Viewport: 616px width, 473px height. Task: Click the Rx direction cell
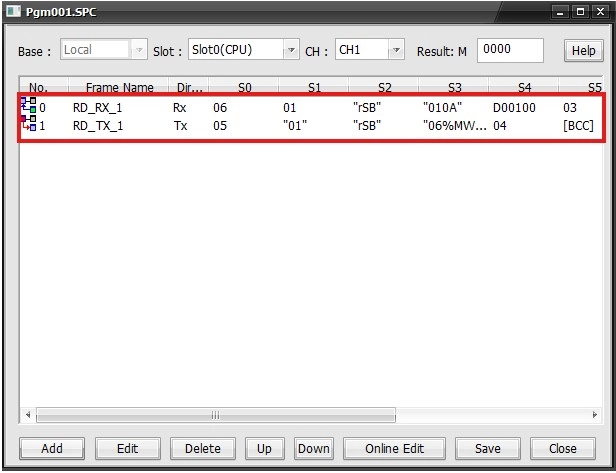coord(180,108)
